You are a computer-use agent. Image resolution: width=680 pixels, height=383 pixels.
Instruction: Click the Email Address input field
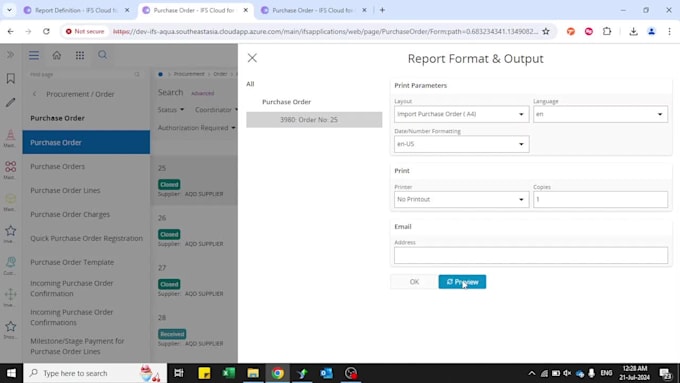point(531,255)
